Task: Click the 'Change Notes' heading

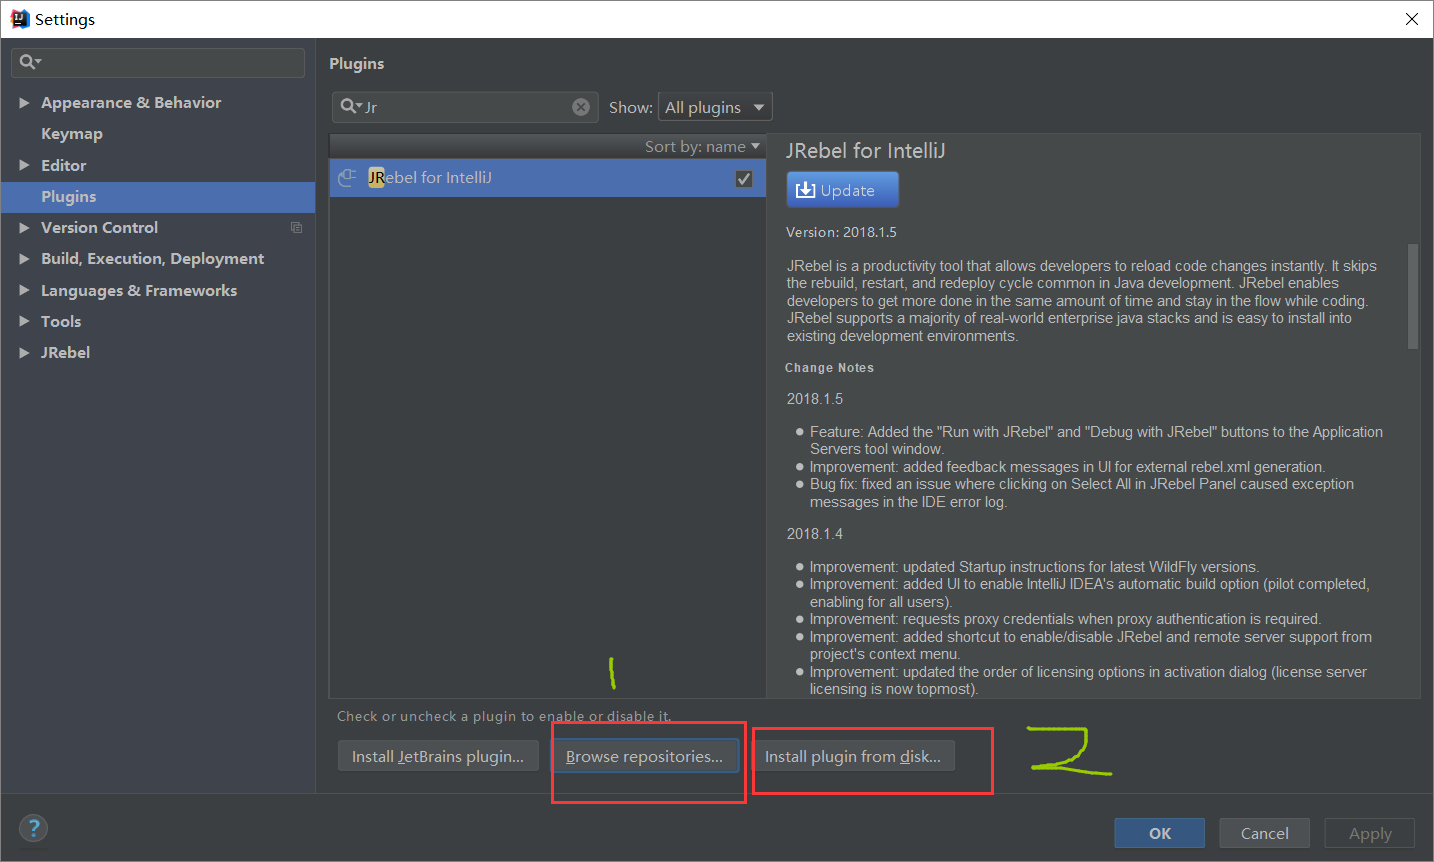Action: pyautogui.click(x=829, y=368)
